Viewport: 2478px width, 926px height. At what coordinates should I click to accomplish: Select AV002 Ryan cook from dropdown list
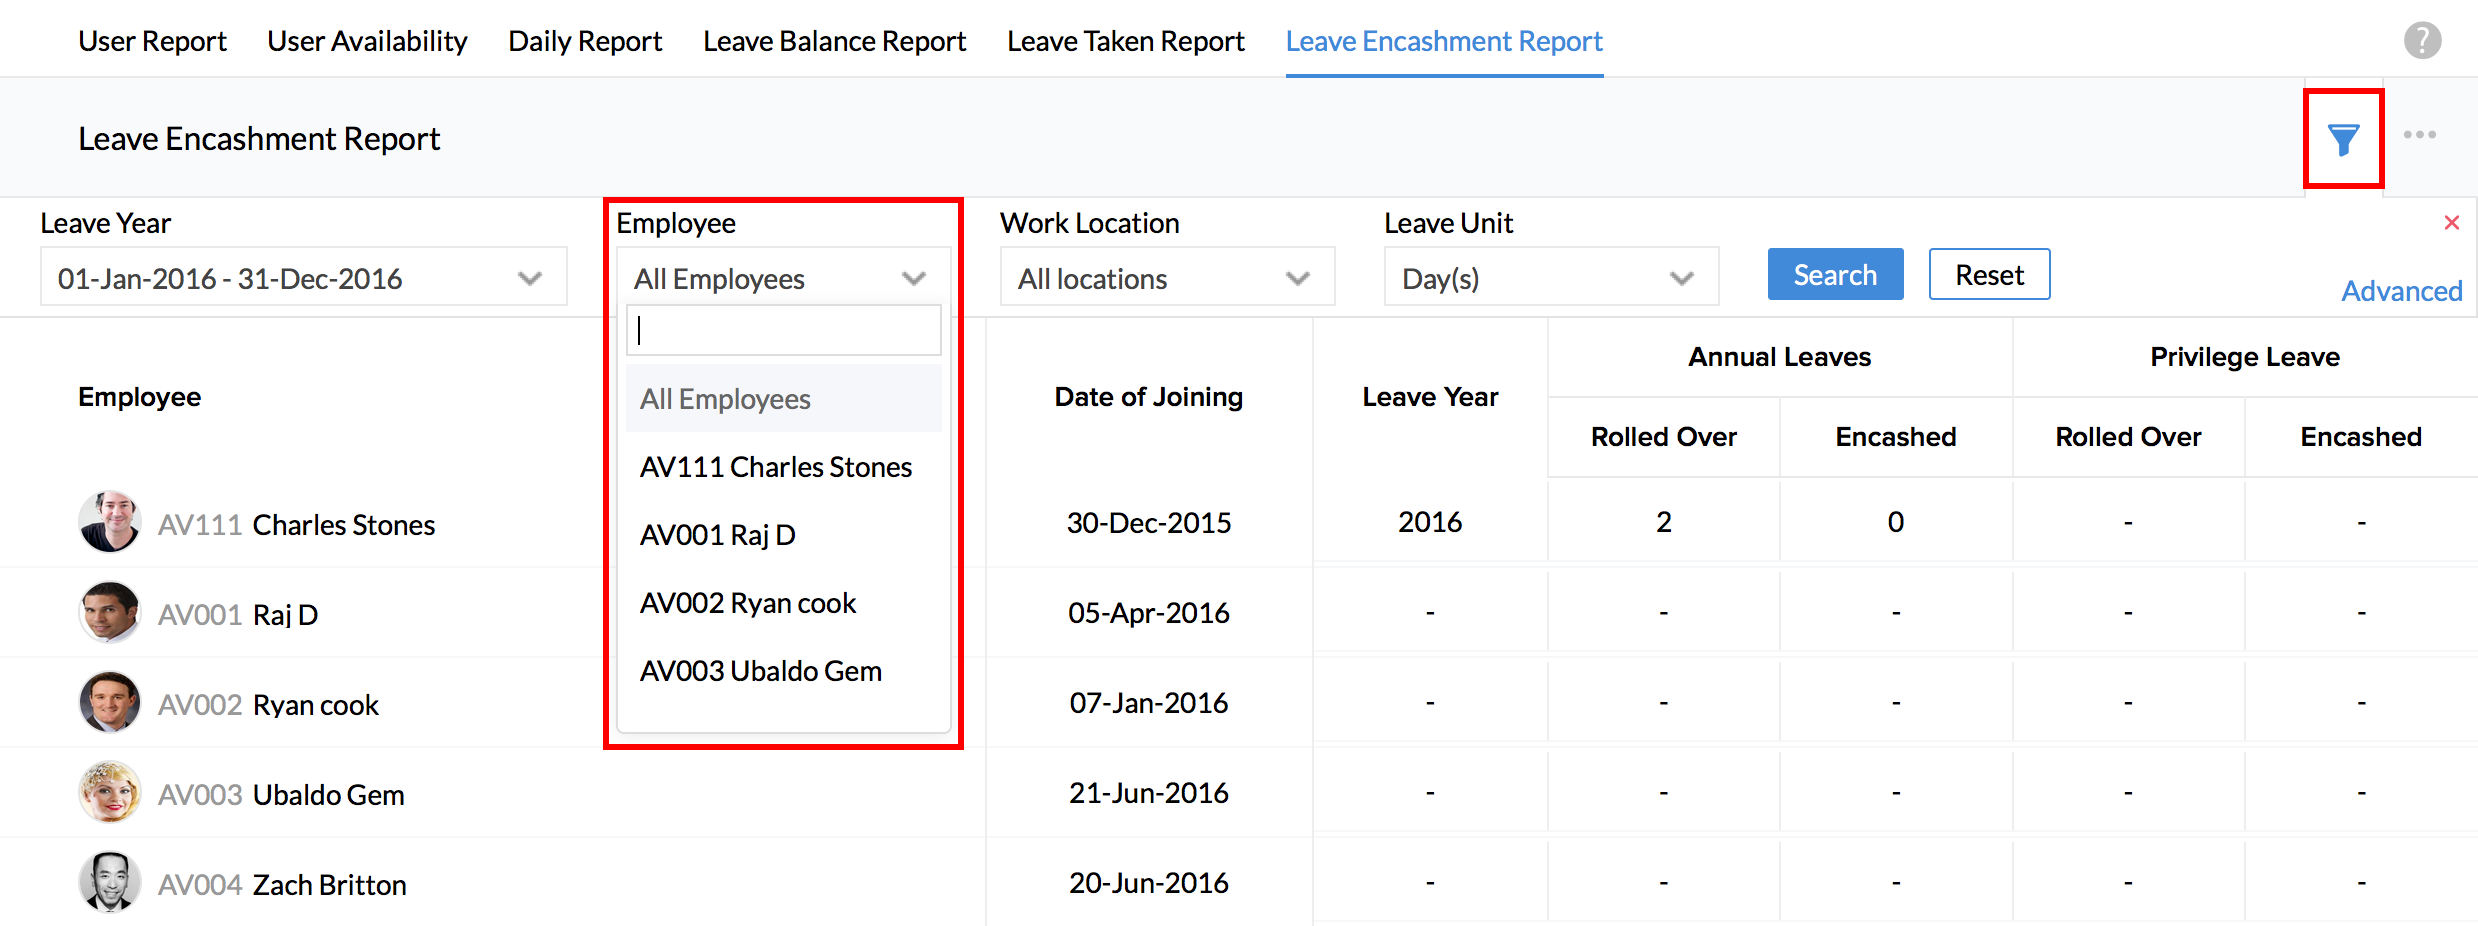point(748,603)
